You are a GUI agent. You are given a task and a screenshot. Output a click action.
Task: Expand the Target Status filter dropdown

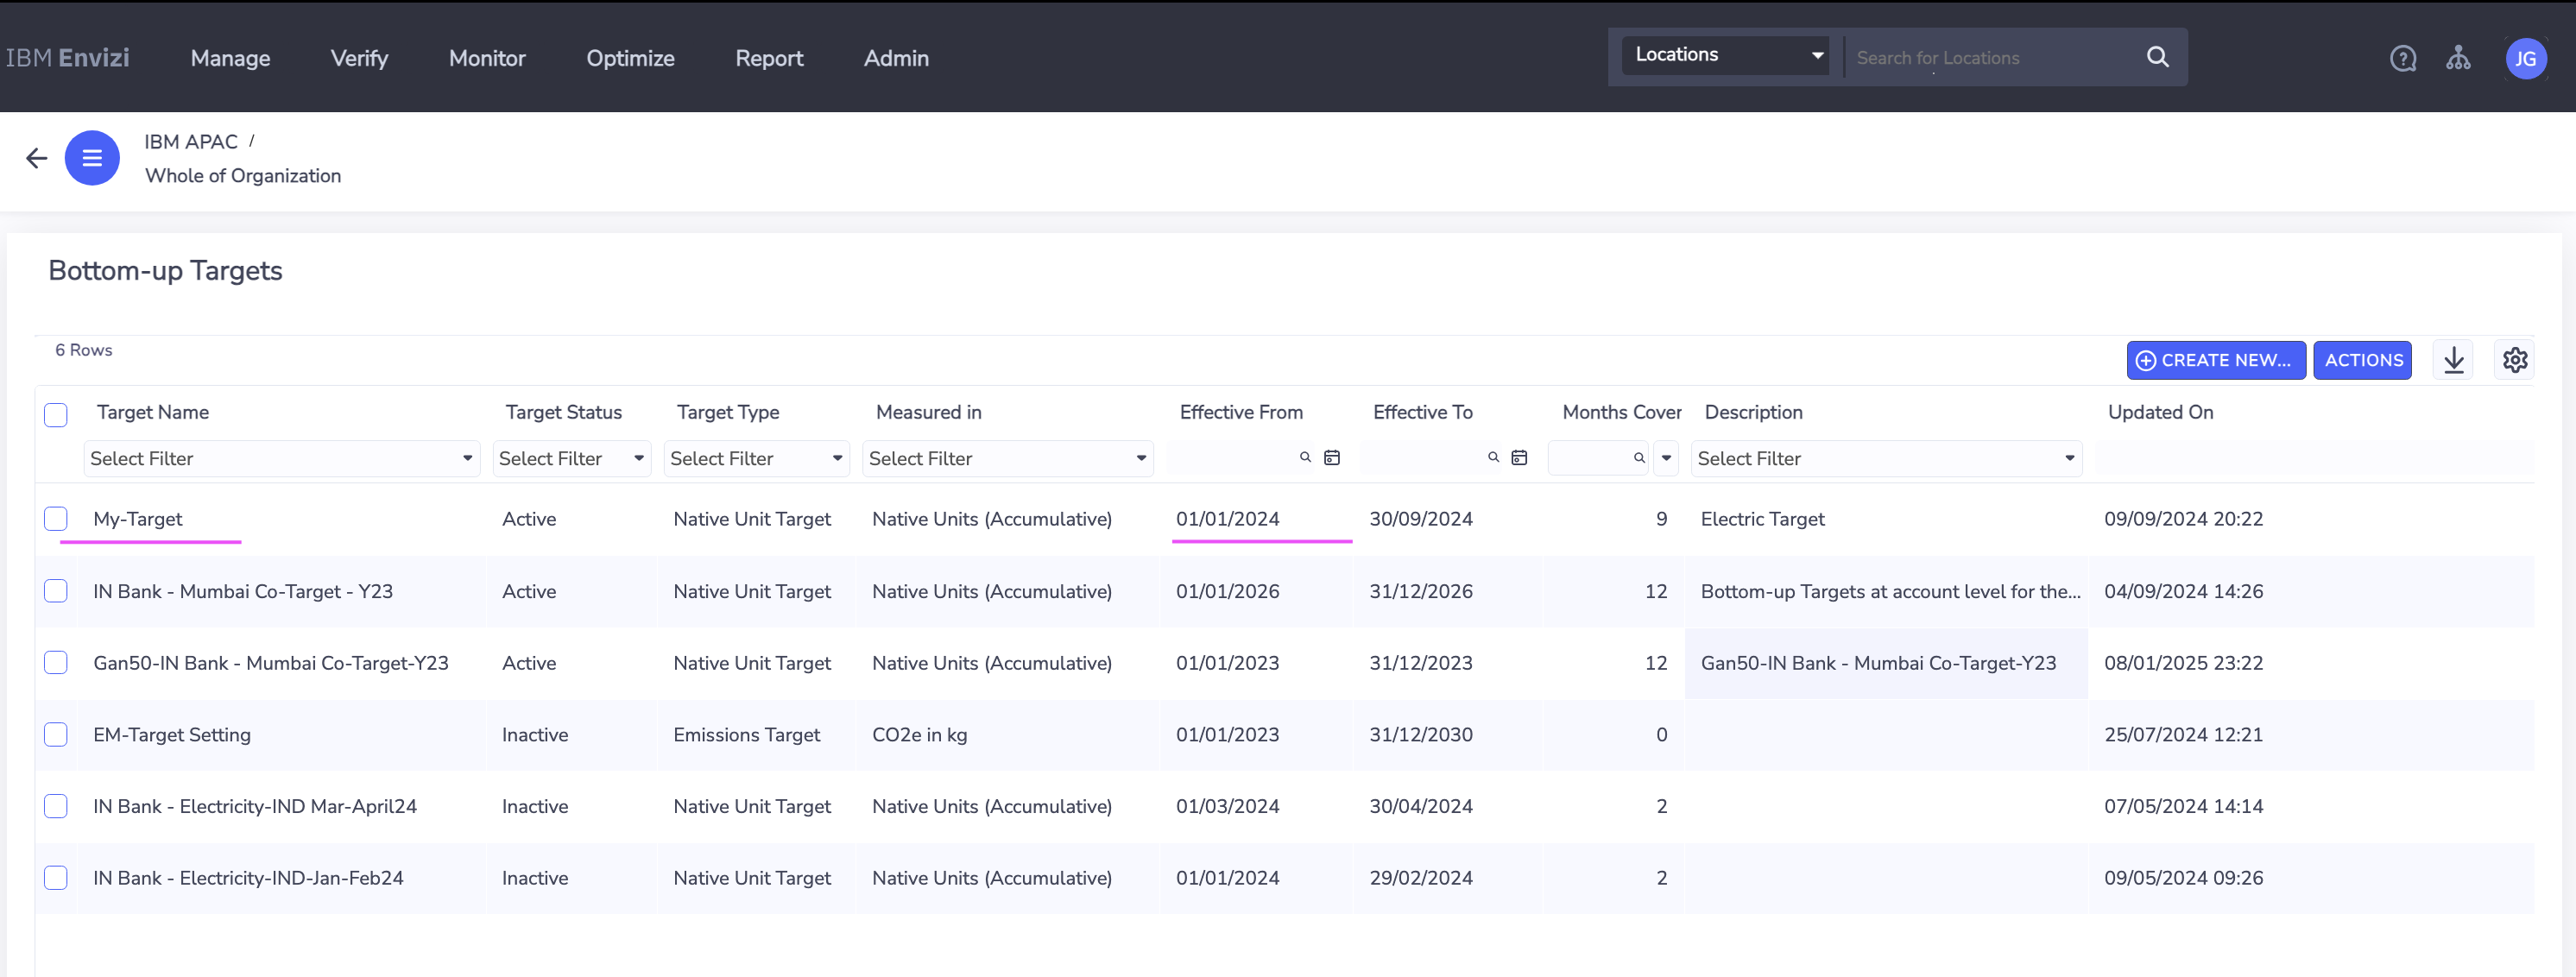[x=571, y=459]
